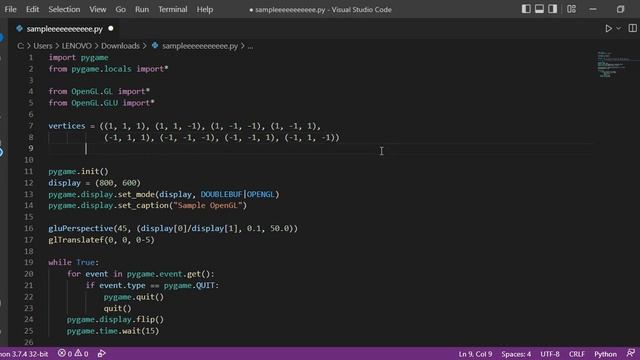640x360 pixels.
Task: Click line number 25 in the gutter
Action: tap(29, 331)
